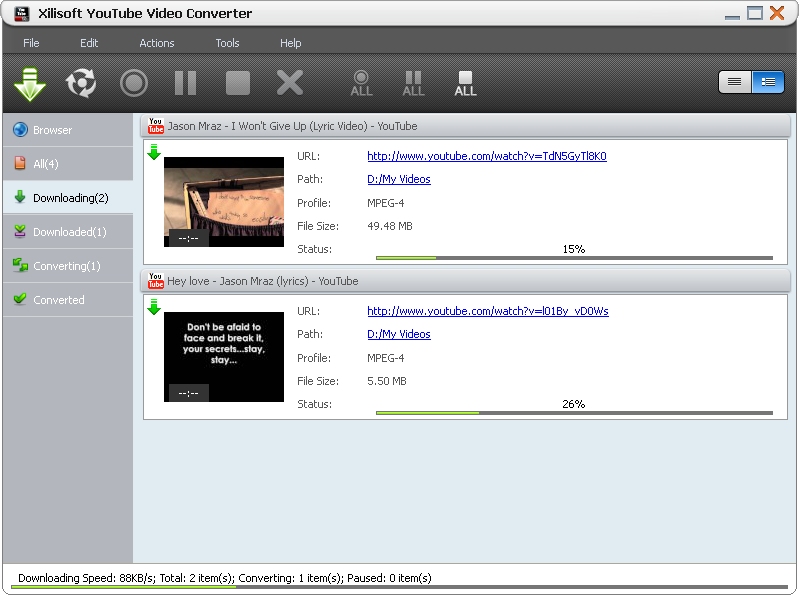Click the --:-- time label on Hey love thumbnail
Screen dimensions: 799x595
189,393
